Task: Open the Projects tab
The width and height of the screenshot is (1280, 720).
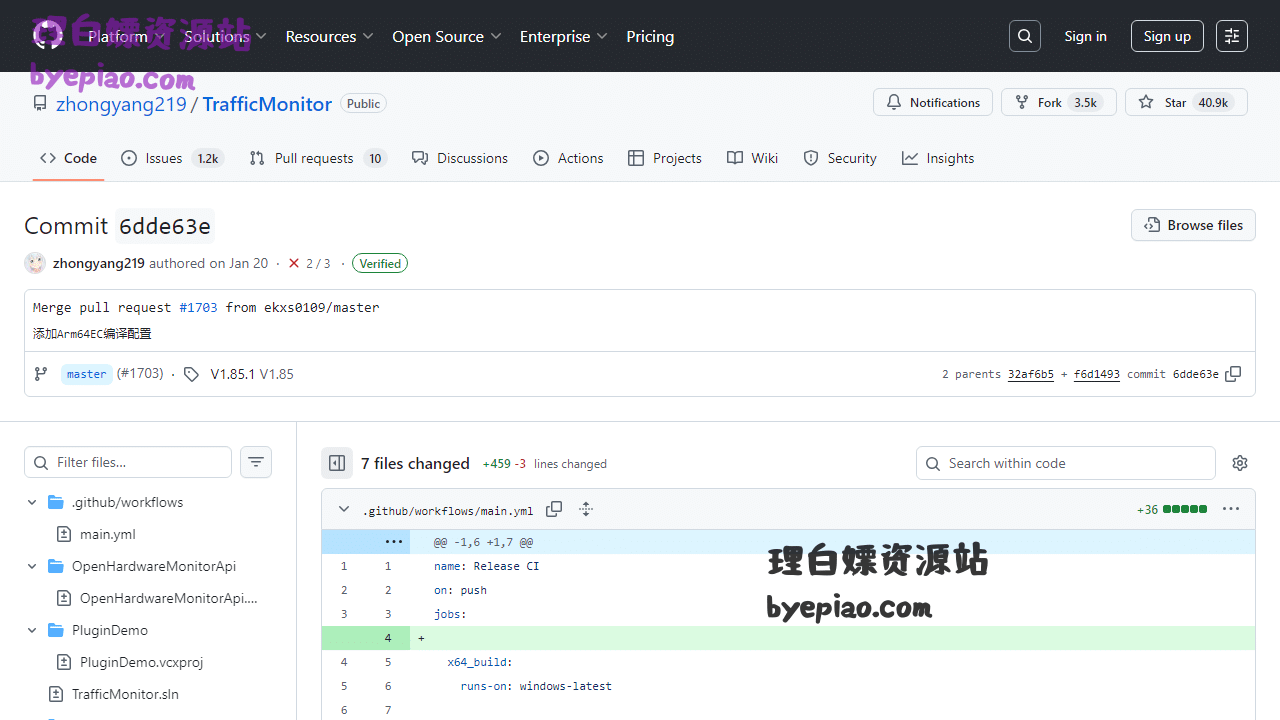Action: (665, 158)
